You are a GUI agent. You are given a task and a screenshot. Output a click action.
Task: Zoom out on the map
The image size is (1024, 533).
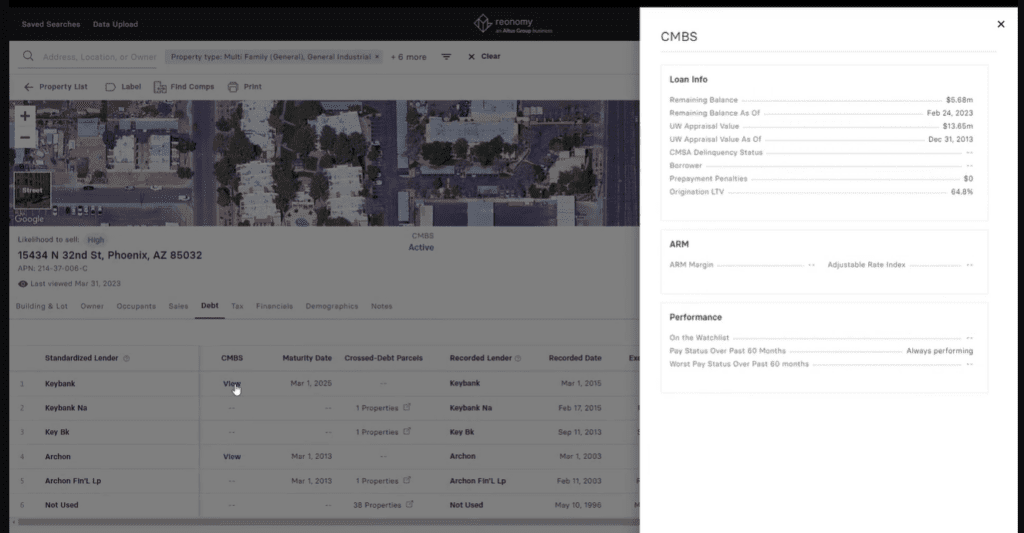[25, 138]
